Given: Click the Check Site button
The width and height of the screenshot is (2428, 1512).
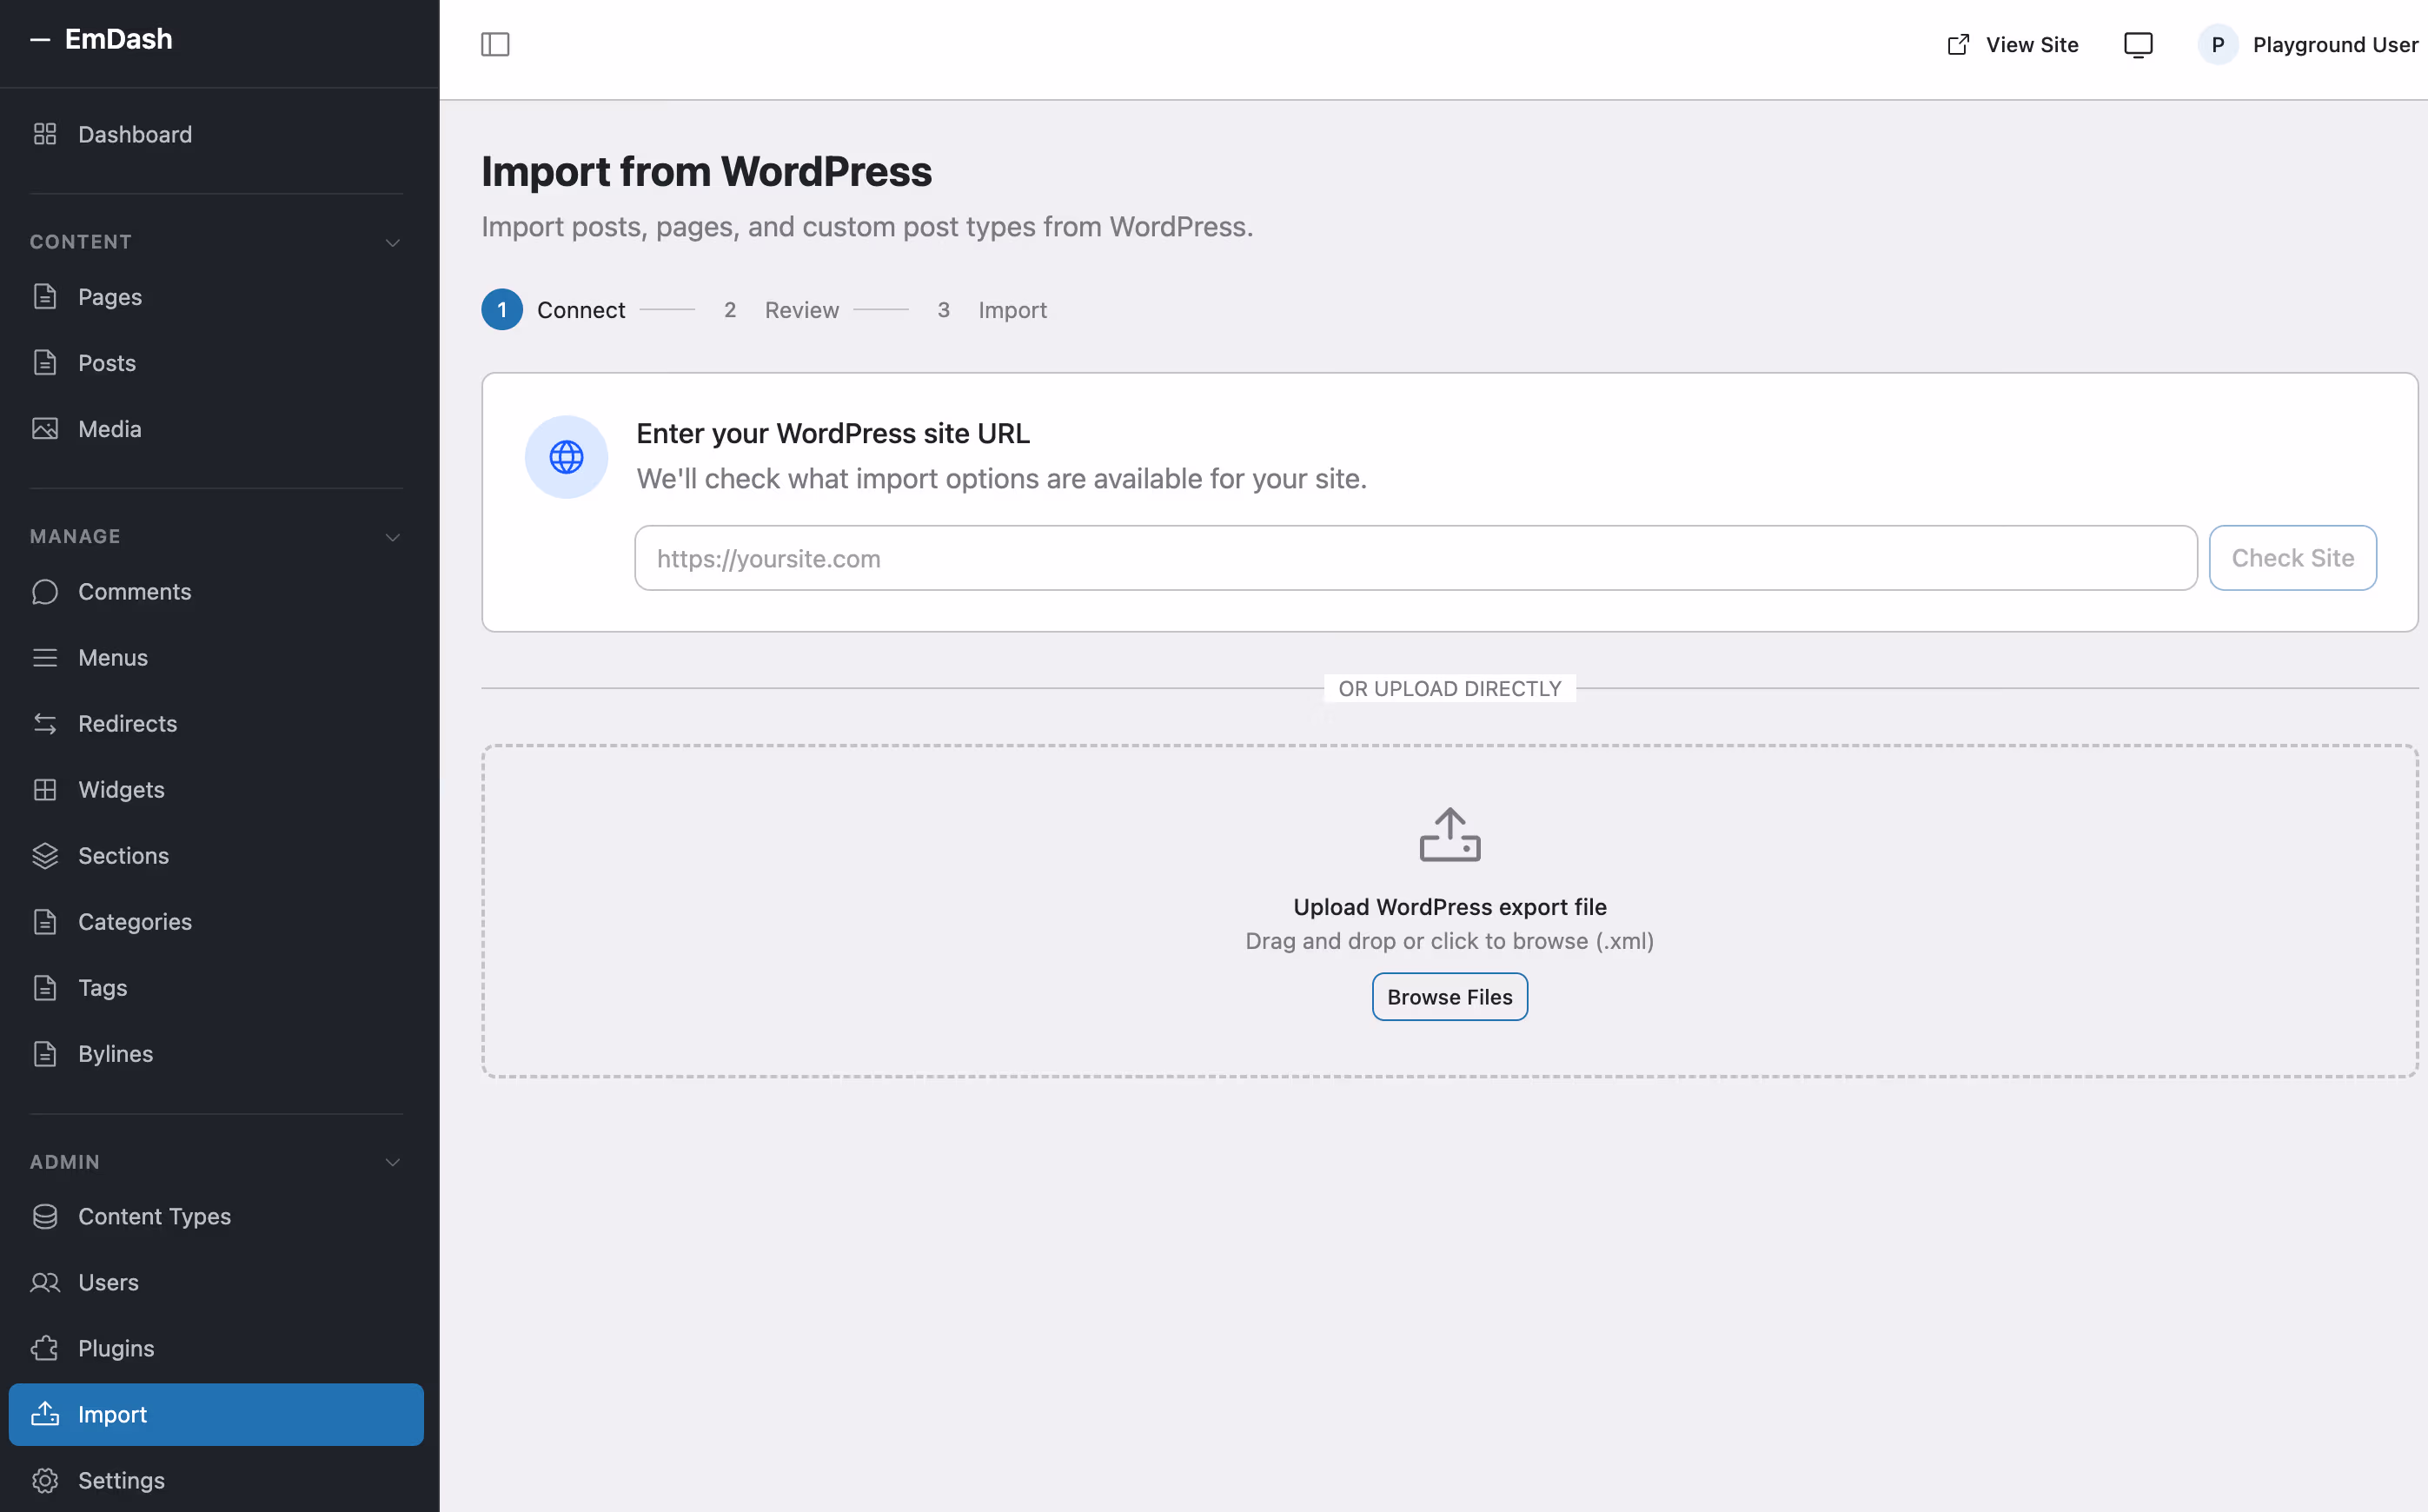Looking at the screenshot, I should pyautogui.click(x=2292, y=558).
